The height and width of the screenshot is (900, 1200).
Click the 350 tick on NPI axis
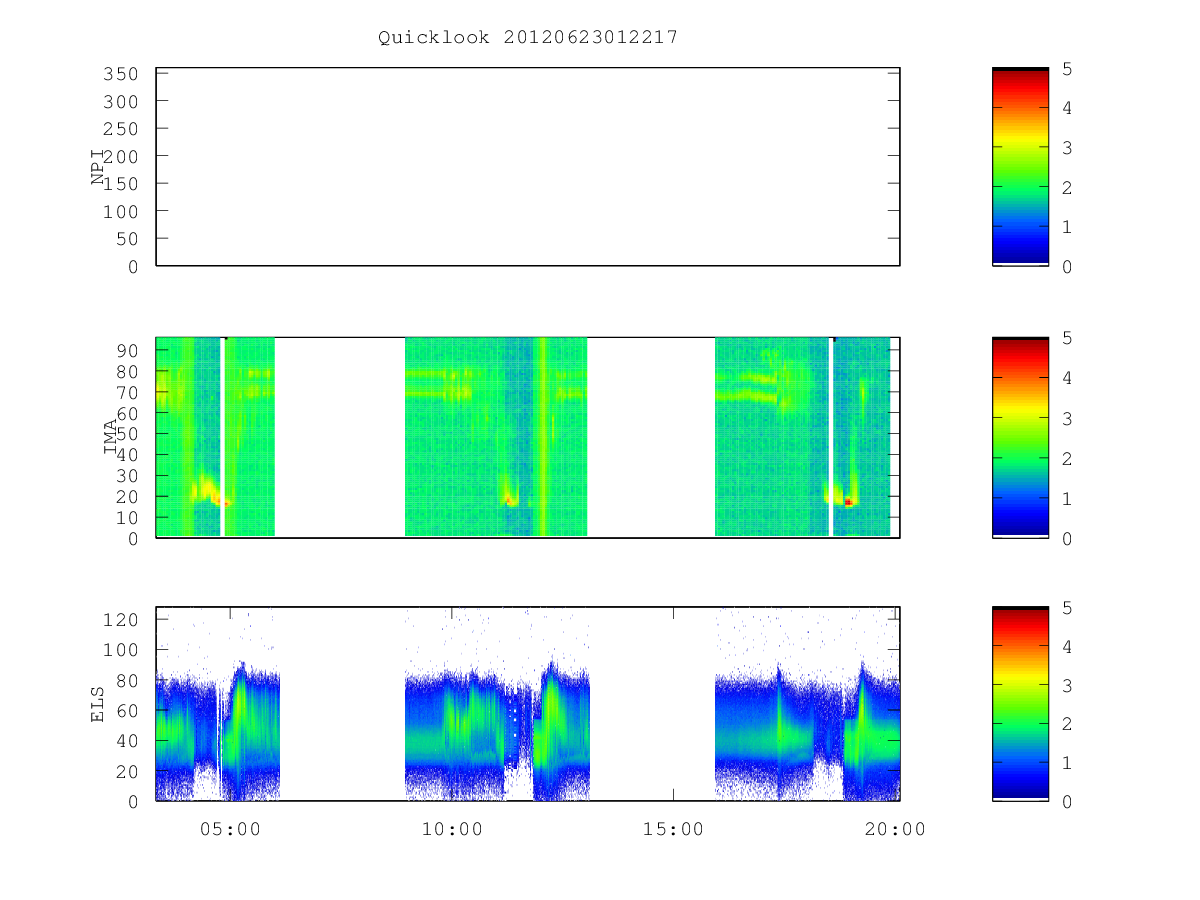122,74
